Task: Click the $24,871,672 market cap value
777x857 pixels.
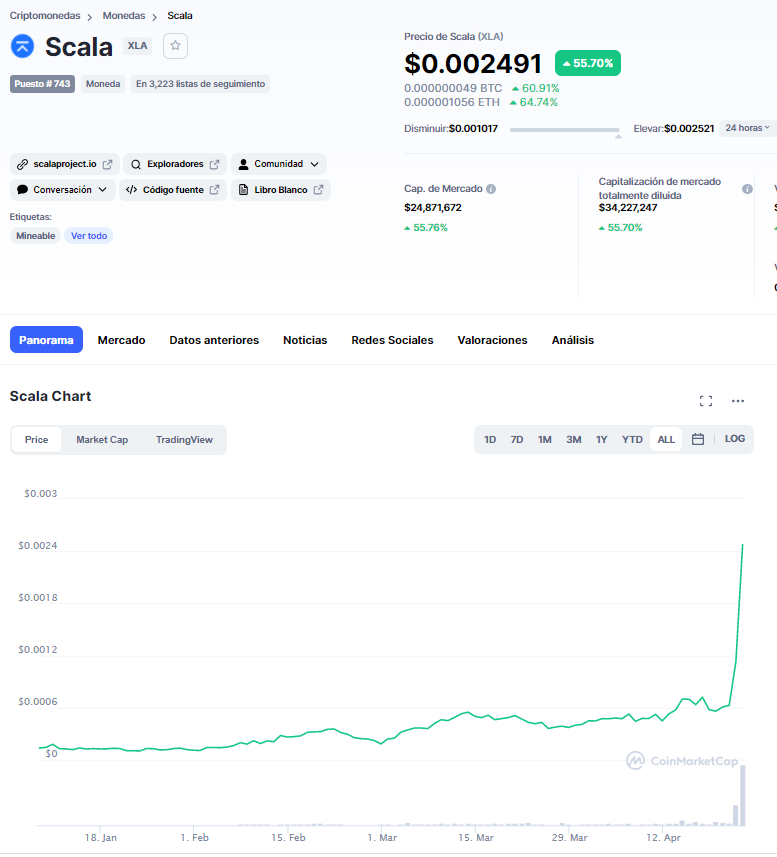Action: (433, 208)
